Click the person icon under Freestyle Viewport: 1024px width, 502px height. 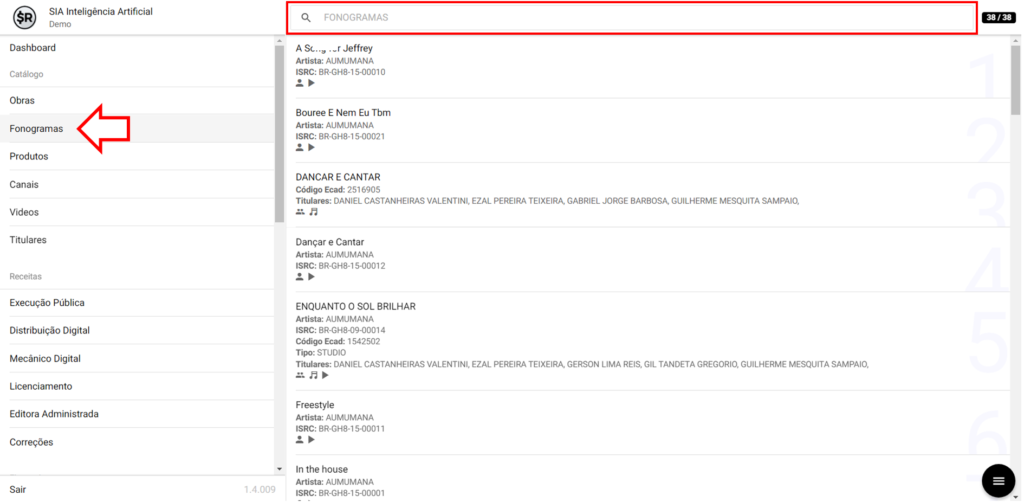(x=300, y=440)
